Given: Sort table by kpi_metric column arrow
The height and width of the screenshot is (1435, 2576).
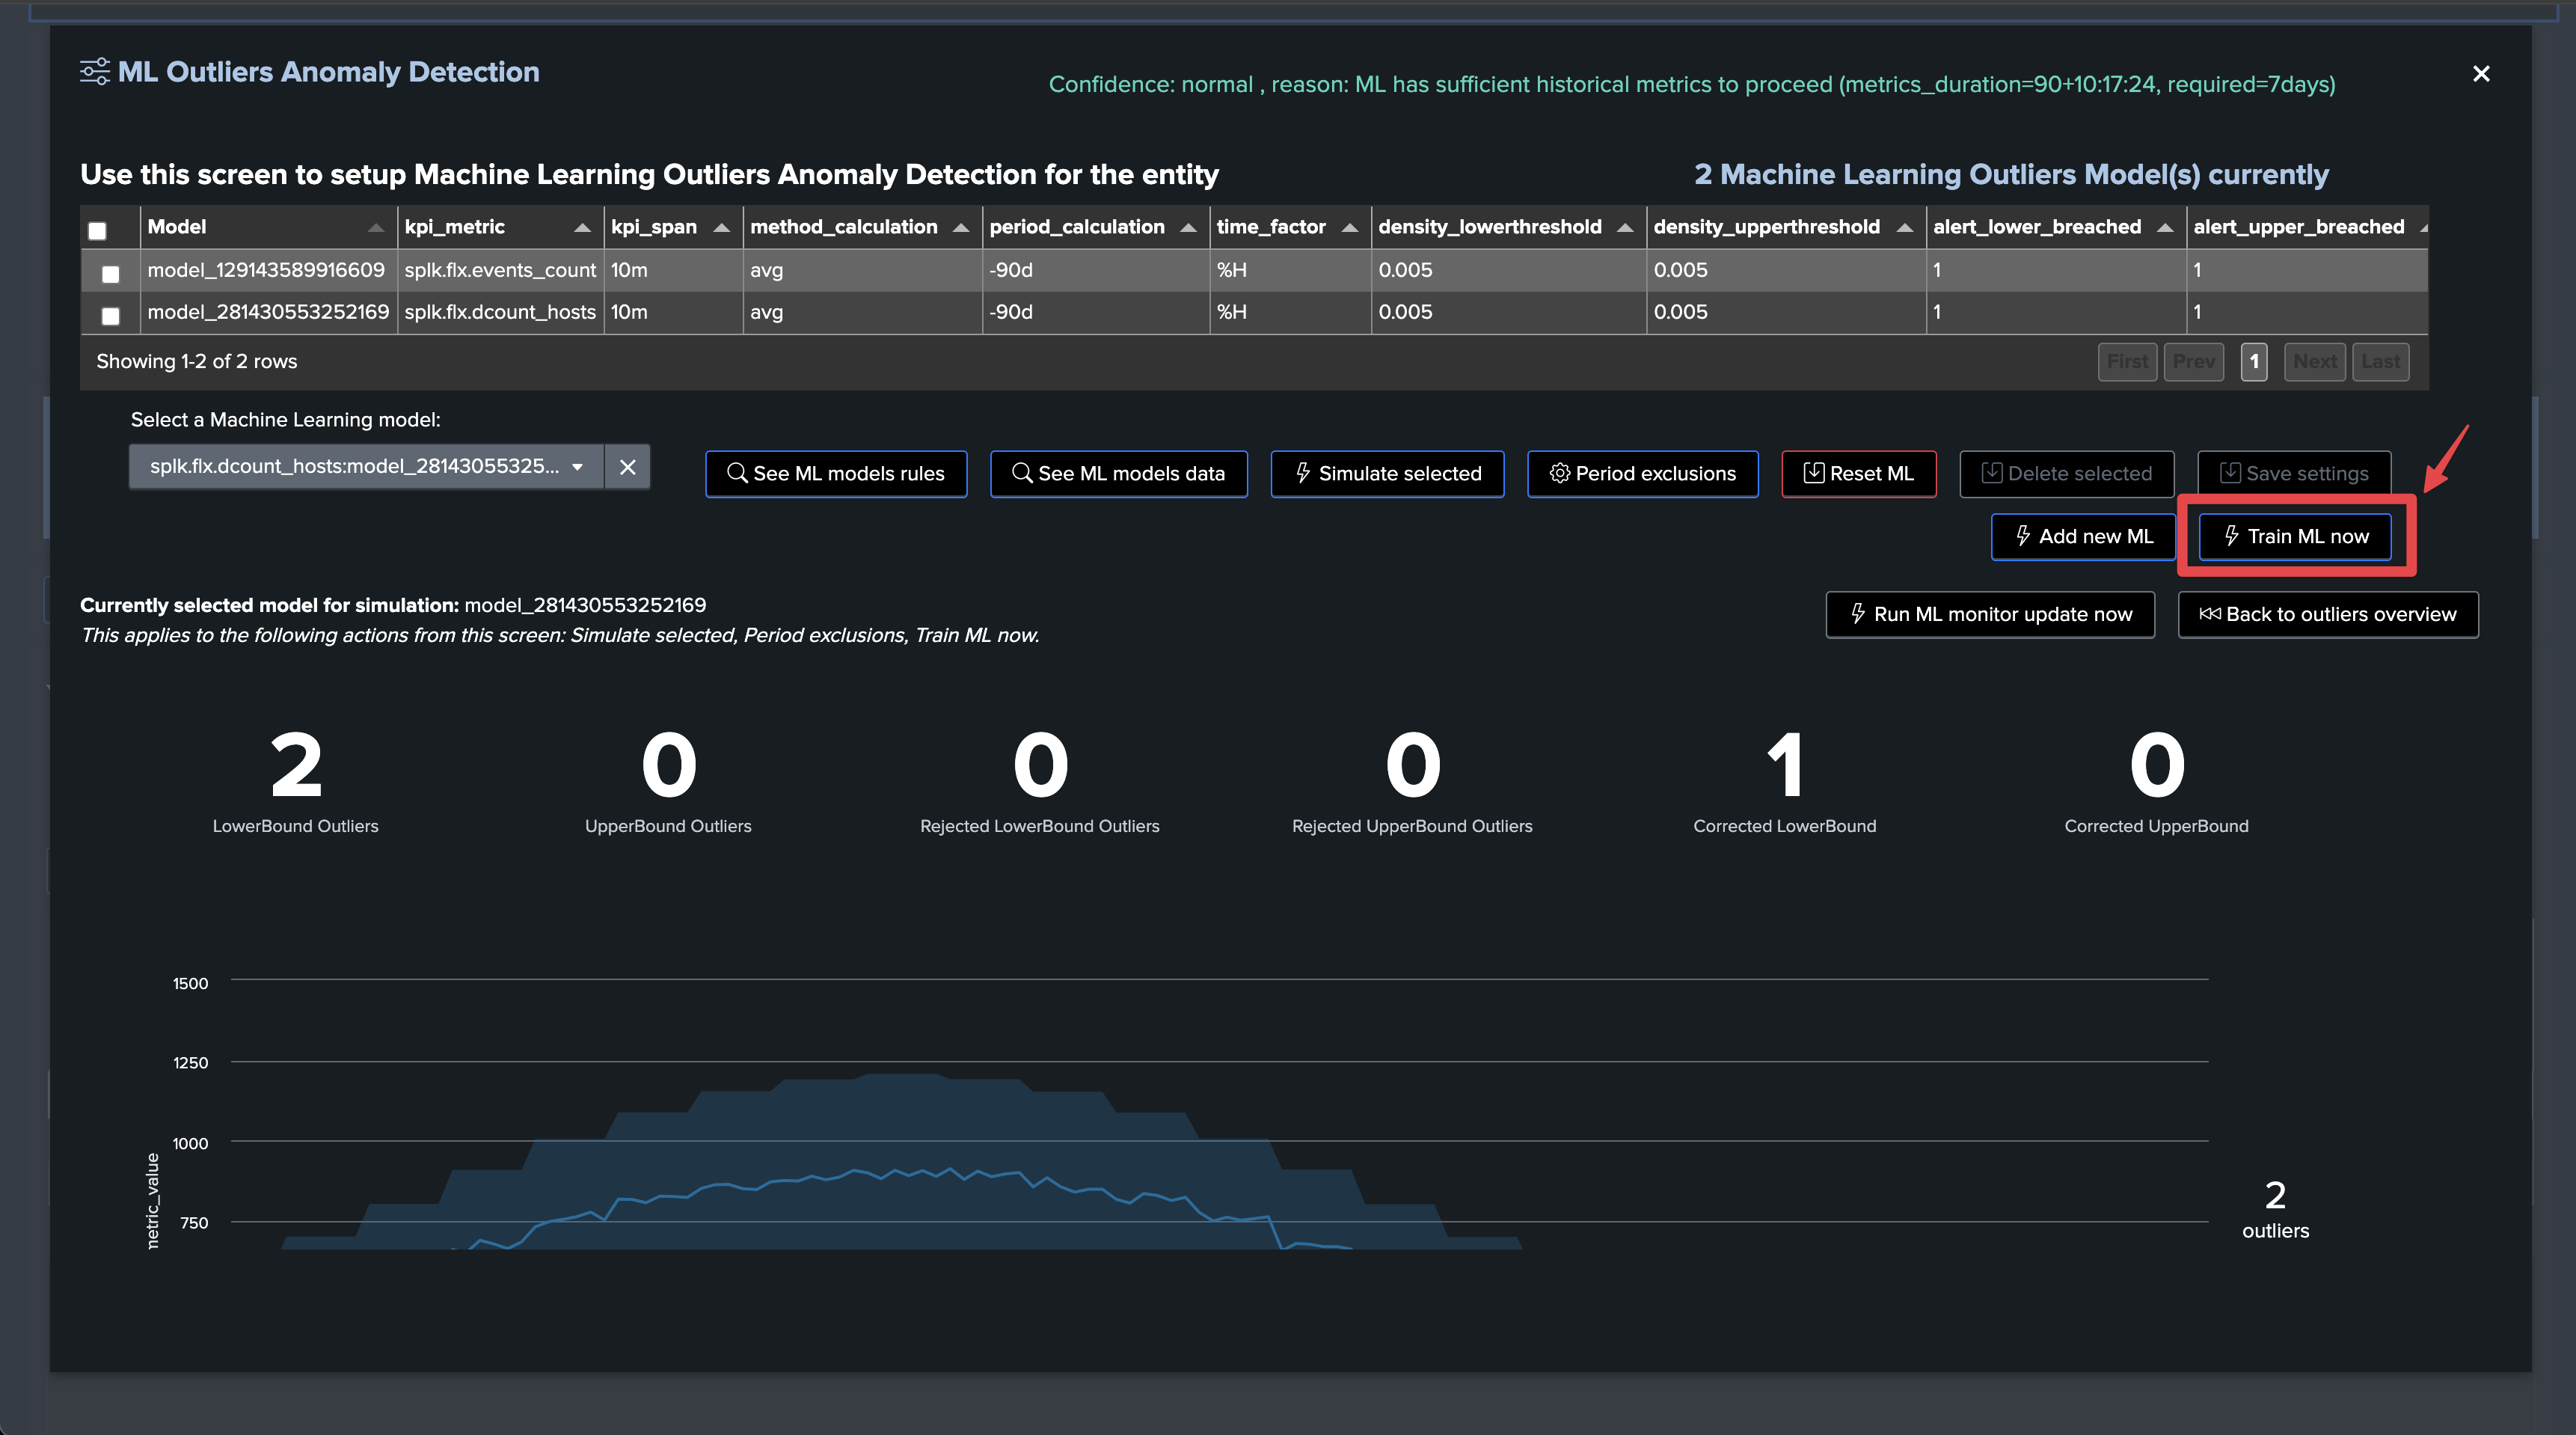Looking at the screenshot, I should 582,228.
